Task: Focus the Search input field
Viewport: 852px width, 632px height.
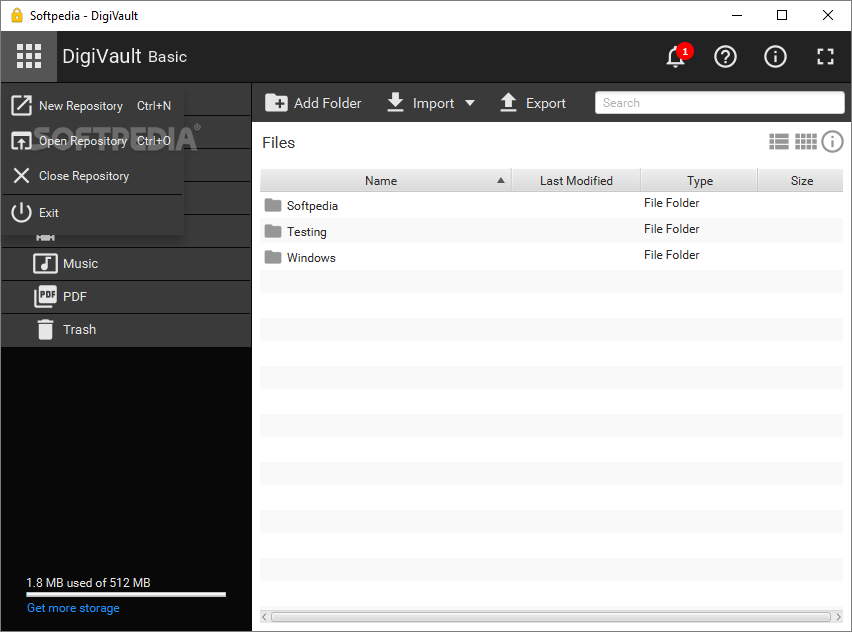Action: click(x=719, y=103)
